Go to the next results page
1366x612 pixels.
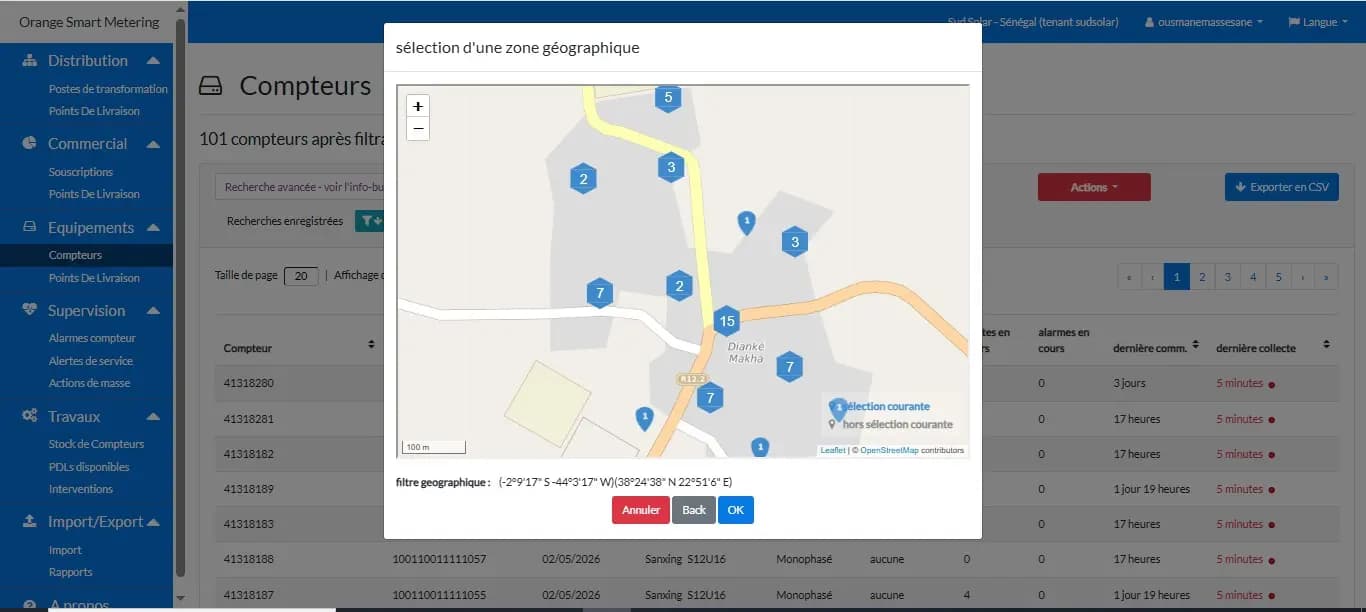click(1302, 277)
